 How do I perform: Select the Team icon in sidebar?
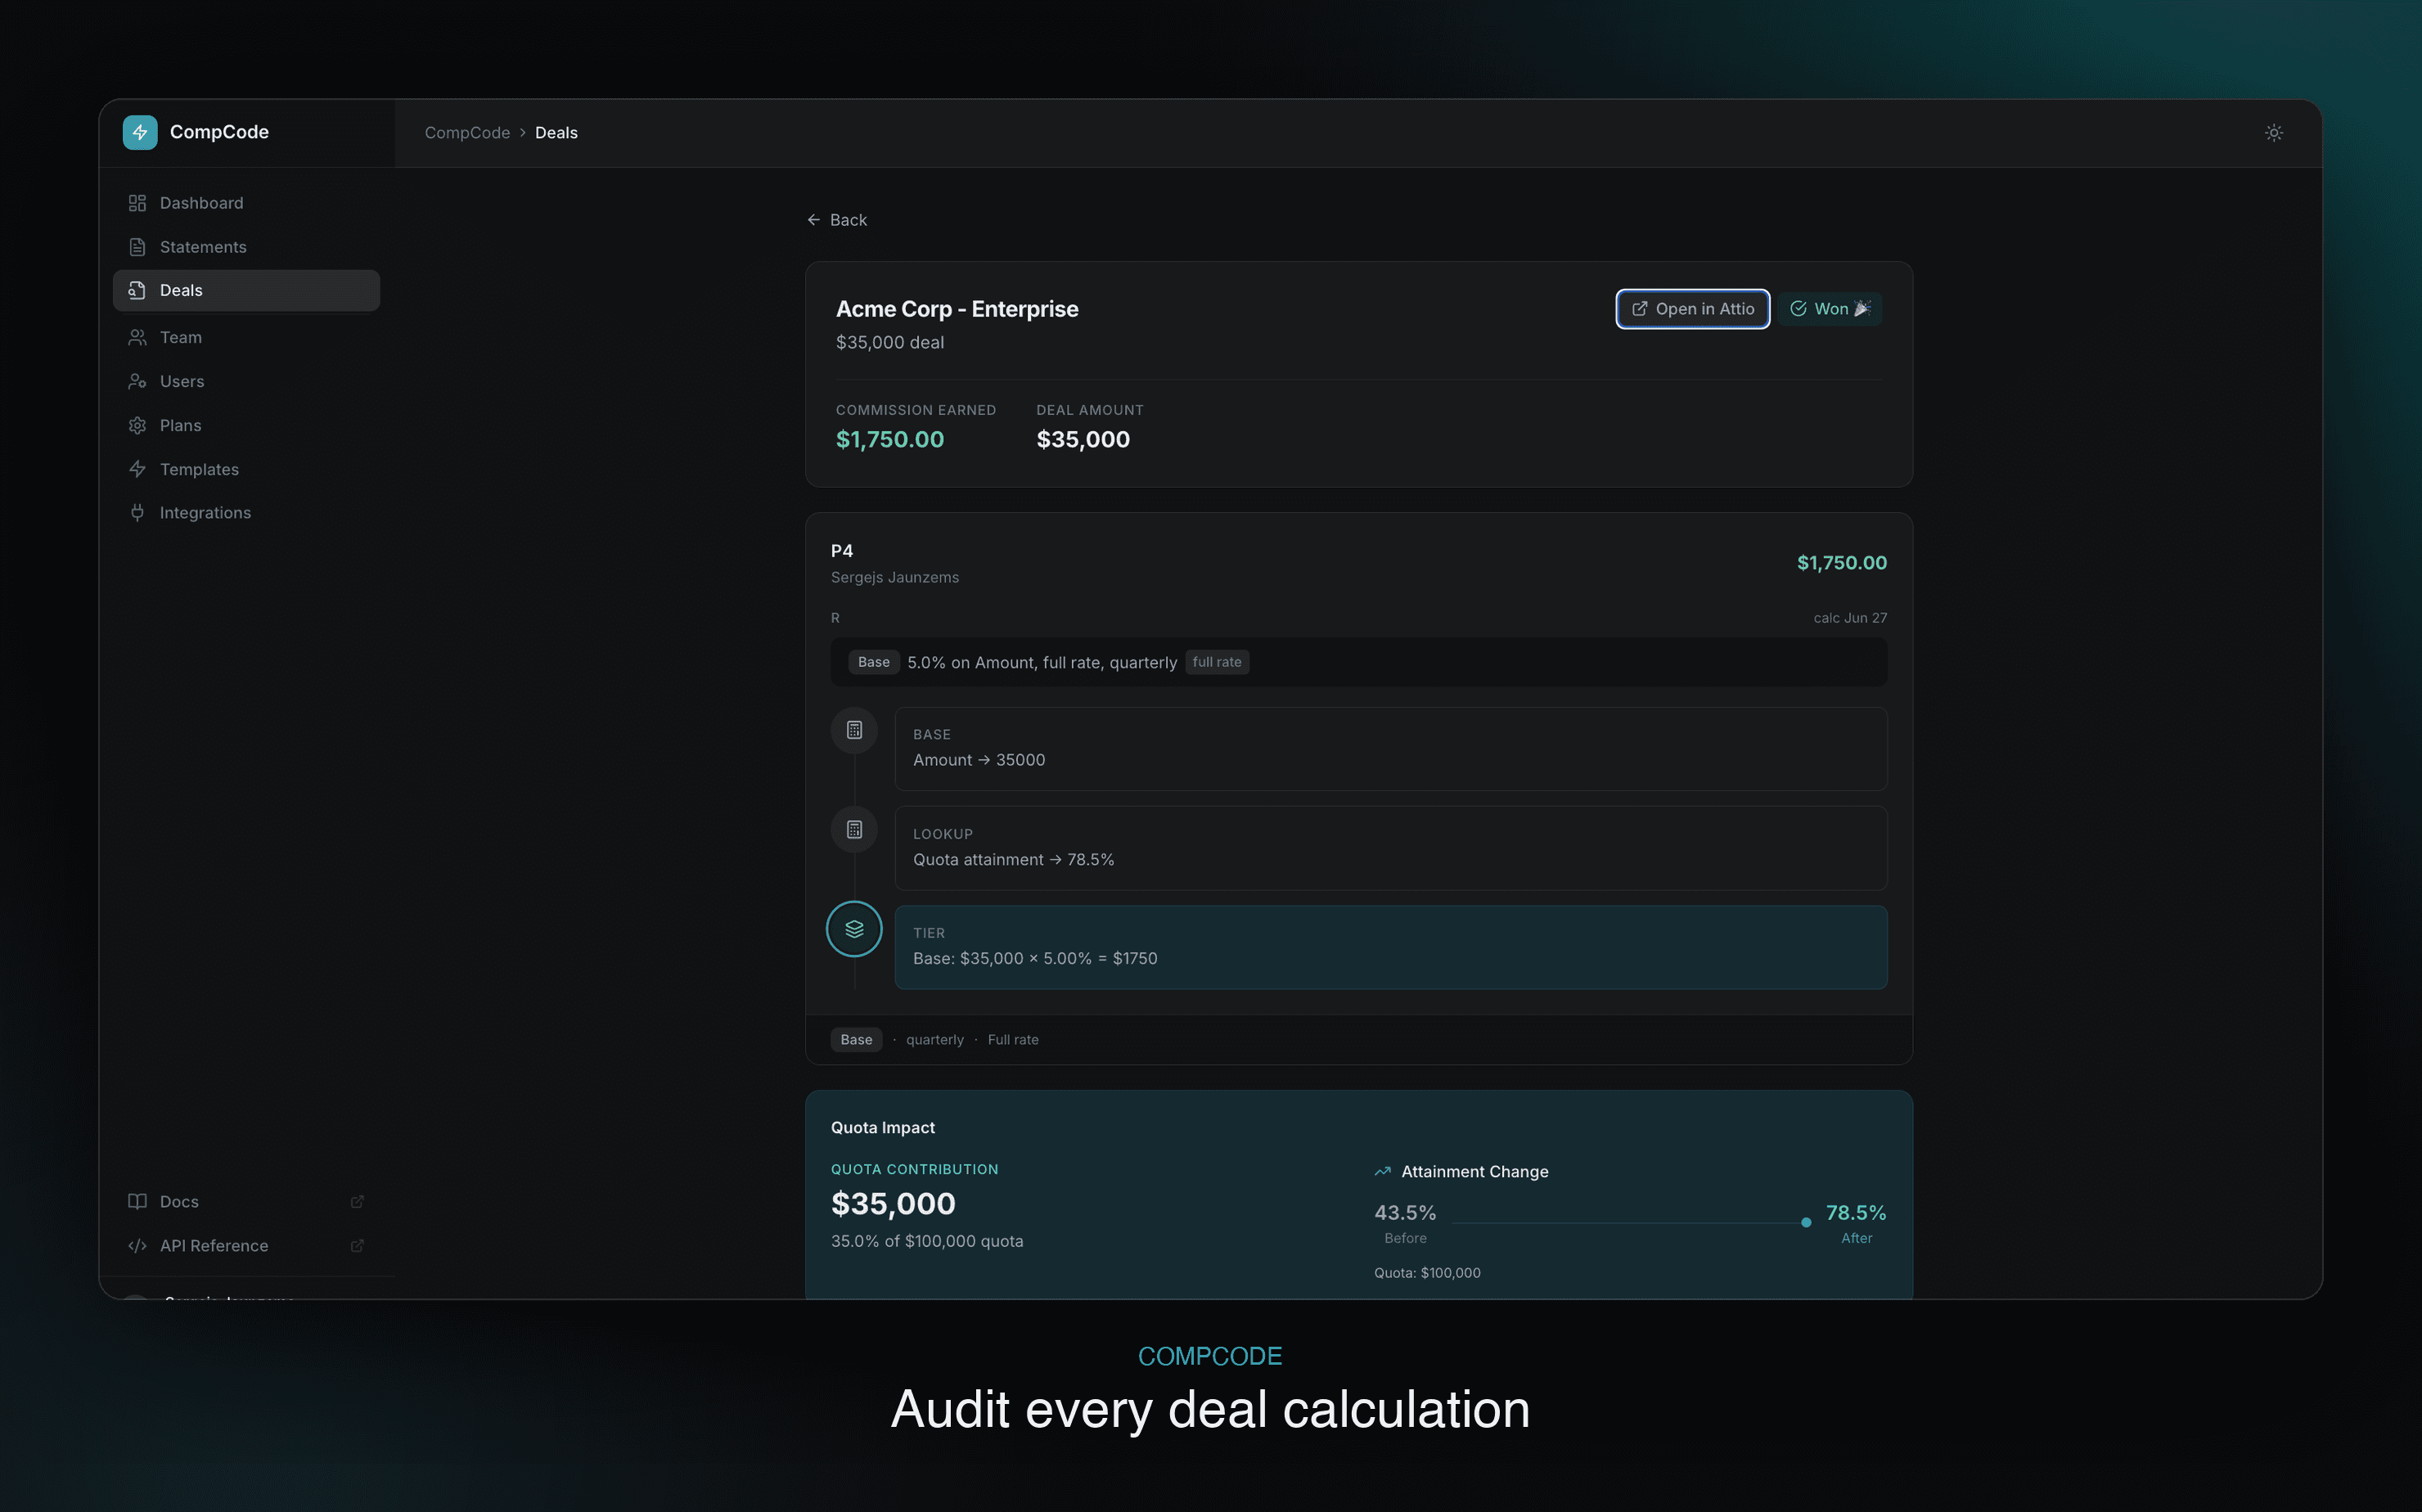[x=137, y=338]
